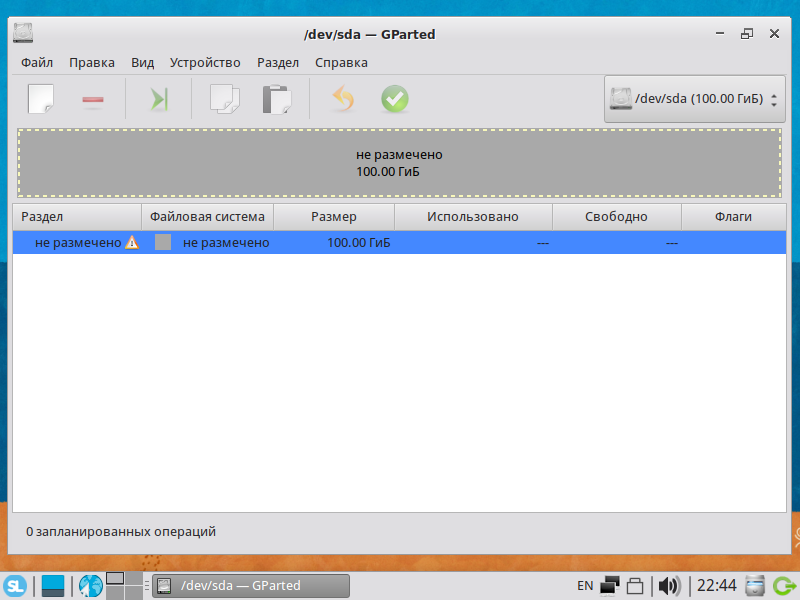The width and height of the screenshot is (800, 600).
Task: Open the Файл menu
Action: click(37, 63)
